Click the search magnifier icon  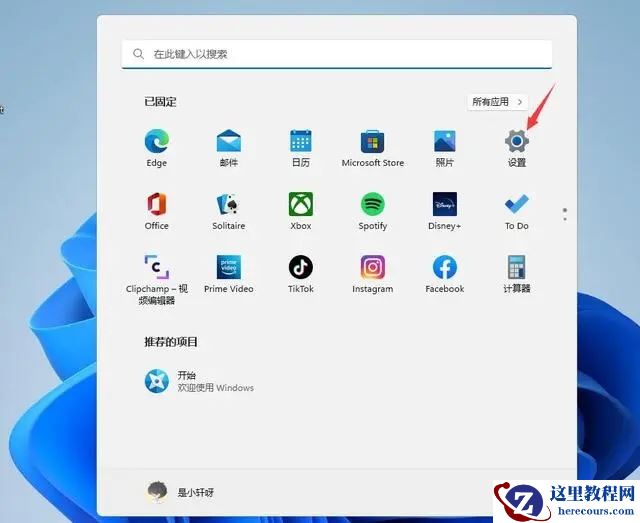point(138,54)
